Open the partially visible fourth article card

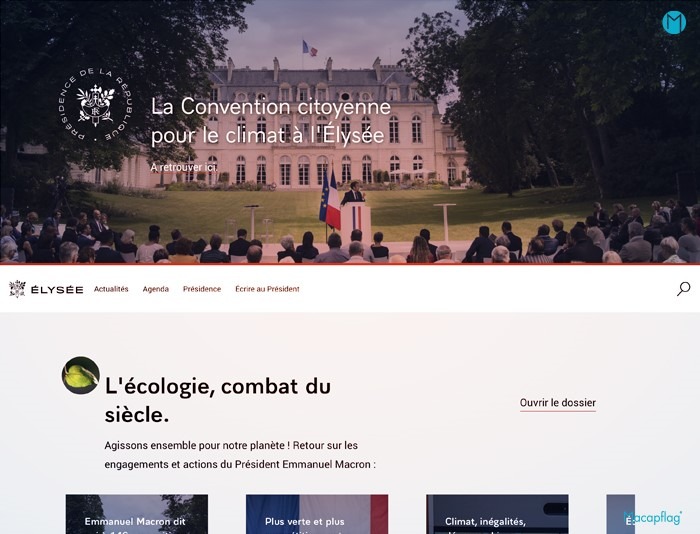(x=621, y=514)
